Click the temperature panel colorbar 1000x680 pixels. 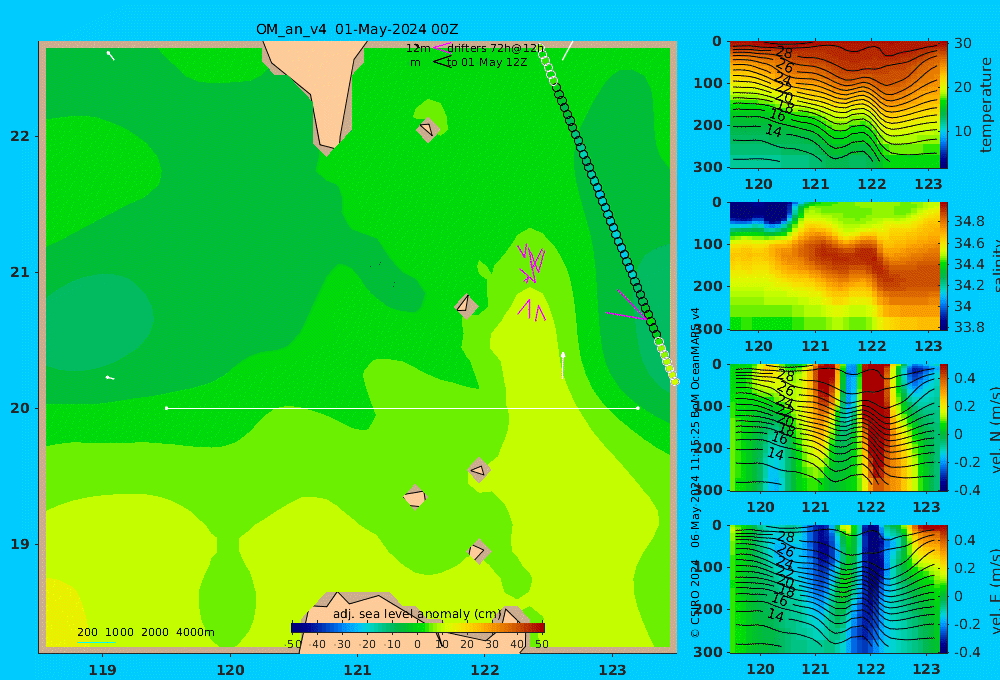pyautogui.click(x=944, y=105)
